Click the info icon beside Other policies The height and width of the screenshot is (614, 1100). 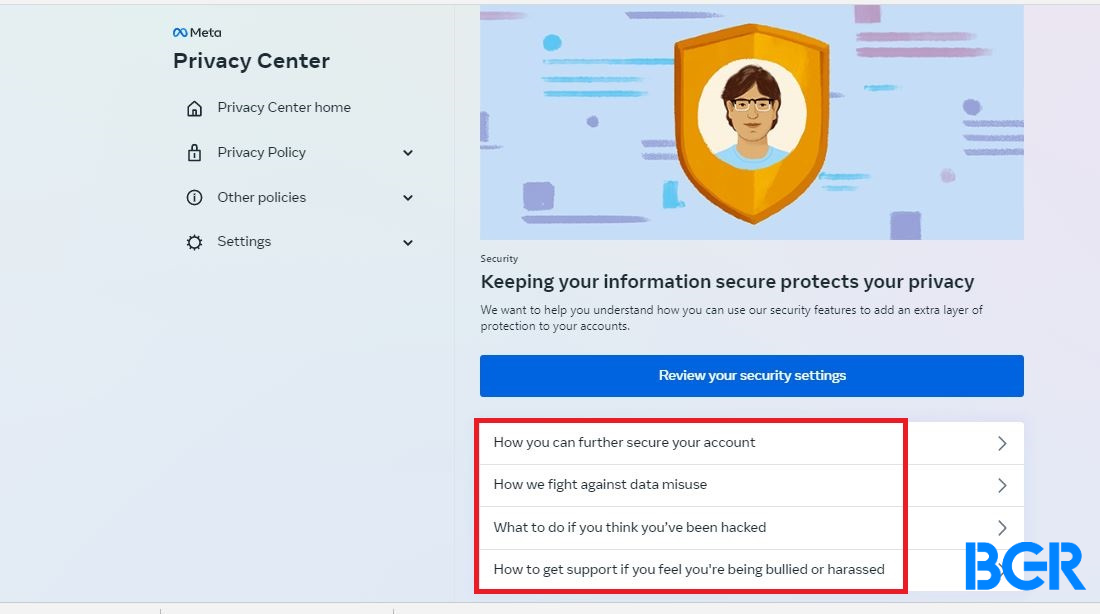(x=194, y=197)
